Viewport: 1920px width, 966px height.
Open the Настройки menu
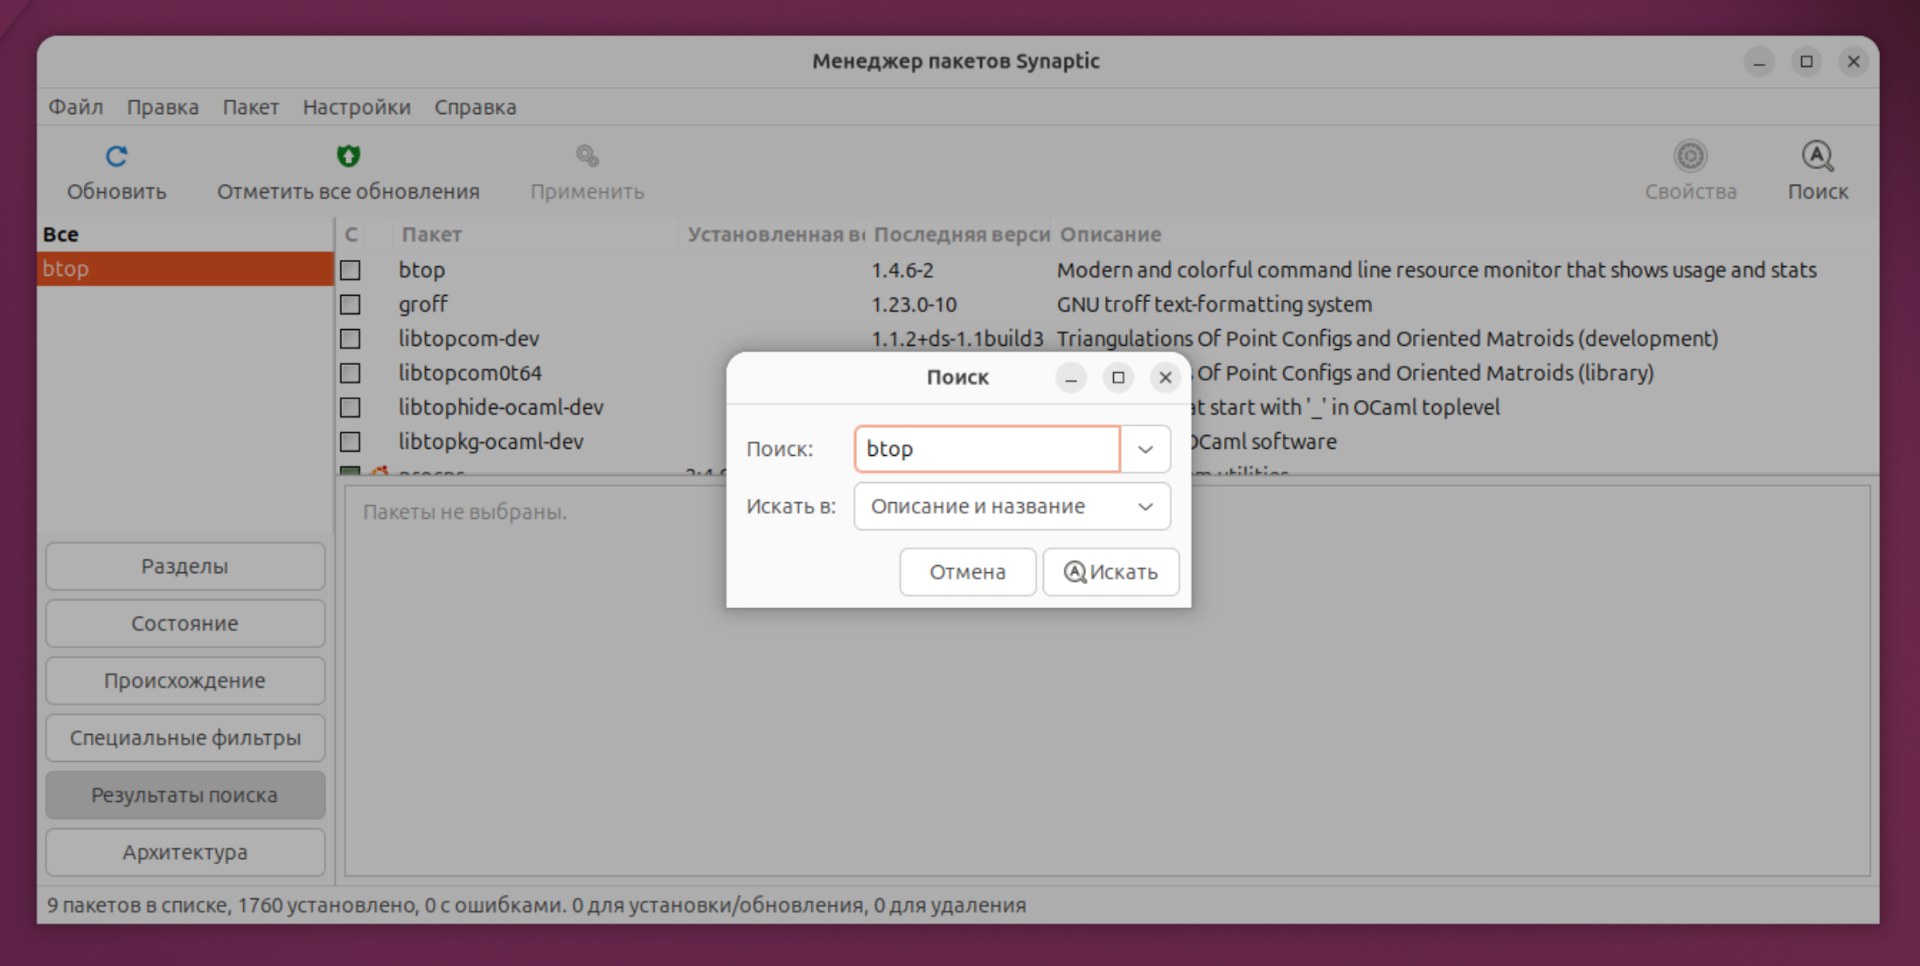pyautogui.click(x=356, y=107)
